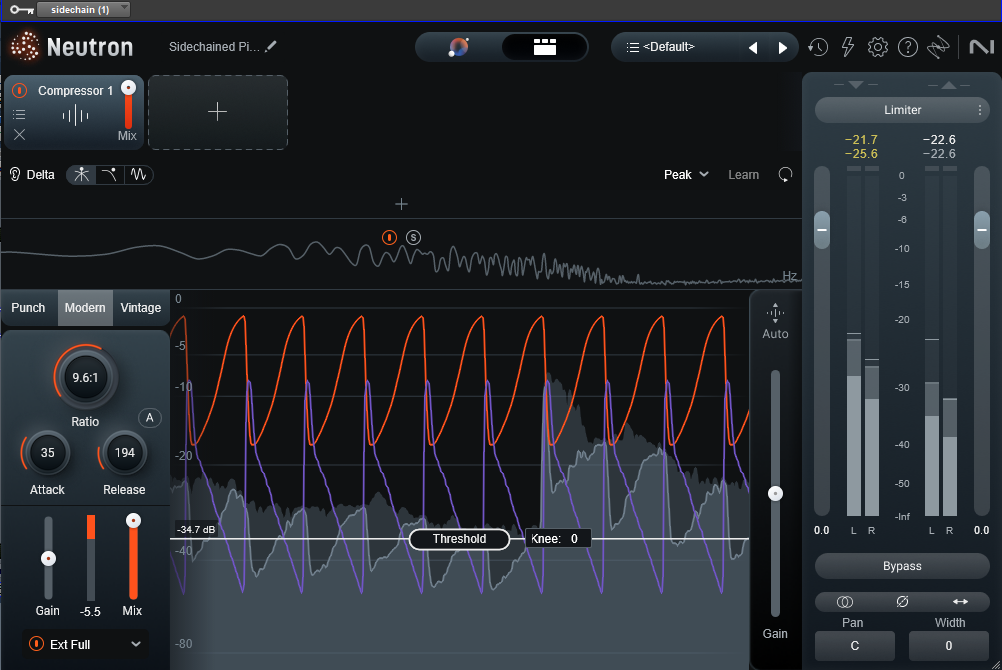Viewport: 1002px width, 670px height.
Task: Reset with the circular arrow icon
Action: tap(785, 175)
